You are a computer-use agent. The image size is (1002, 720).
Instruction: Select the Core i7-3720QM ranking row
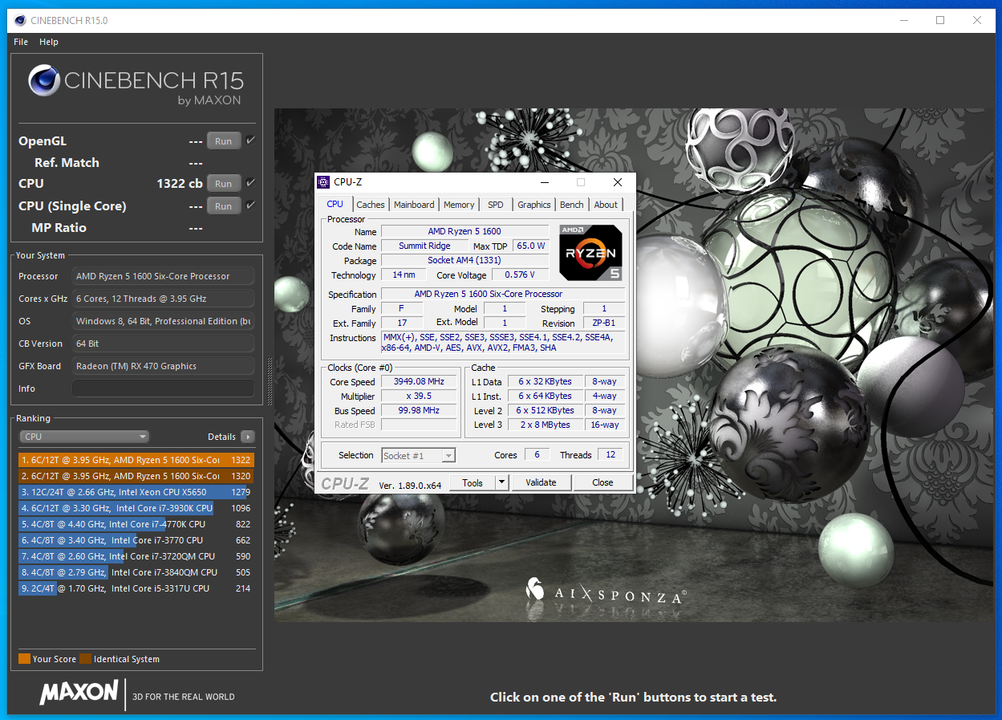136,556
